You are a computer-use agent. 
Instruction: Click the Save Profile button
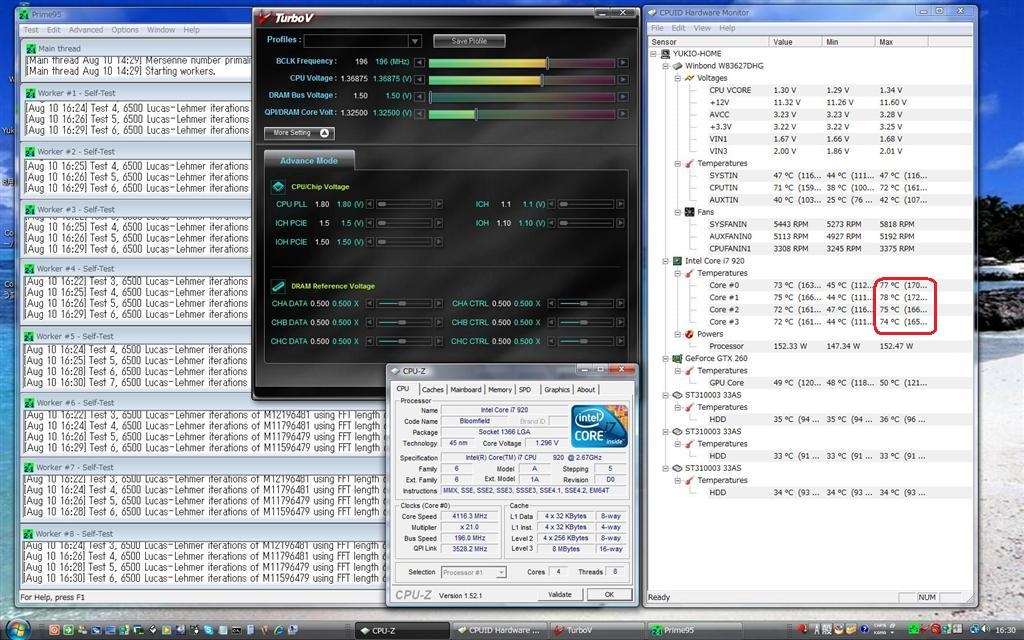point(469,41)
